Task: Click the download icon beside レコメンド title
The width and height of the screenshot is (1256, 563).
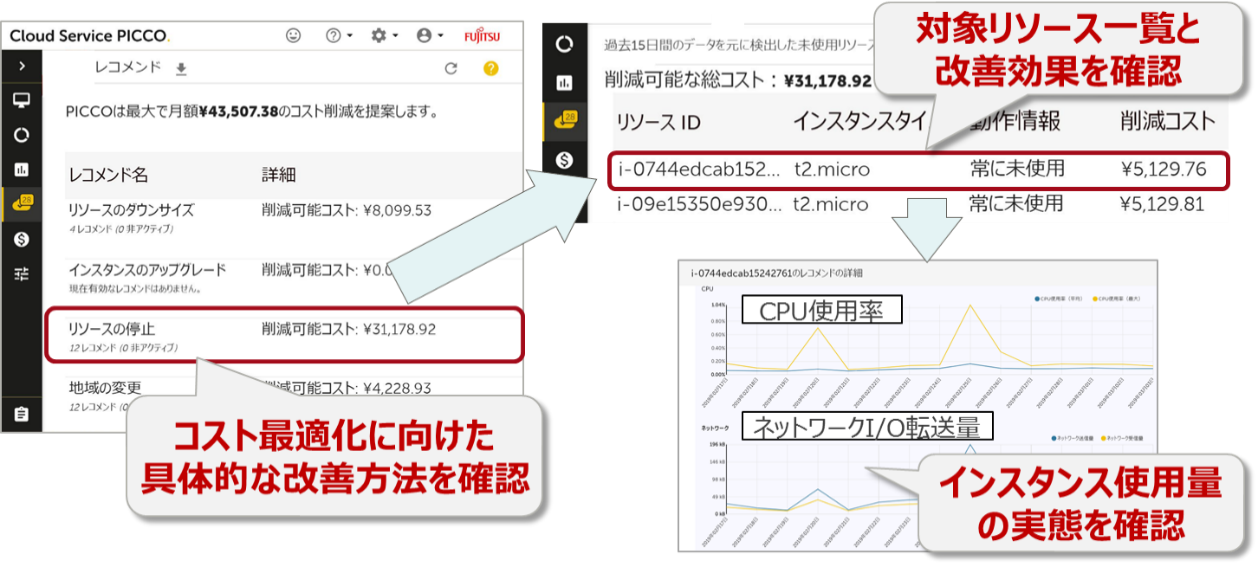Action: pos(181,69)
